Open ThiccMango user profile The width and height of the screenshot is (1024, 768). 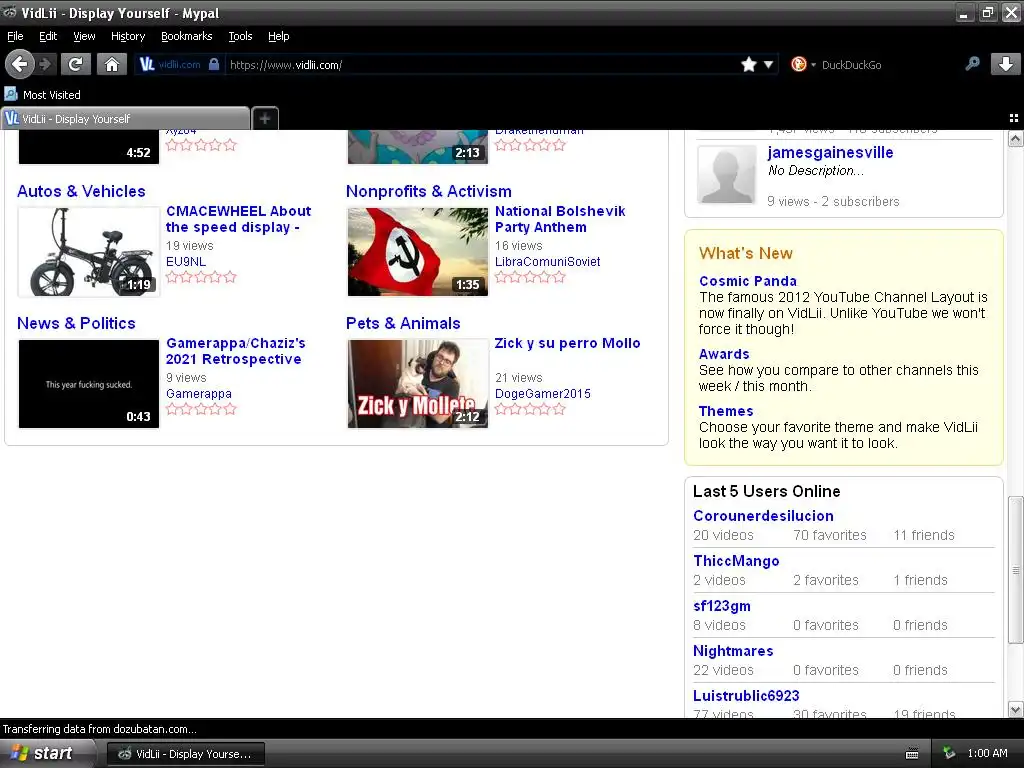tap(736, 561)
